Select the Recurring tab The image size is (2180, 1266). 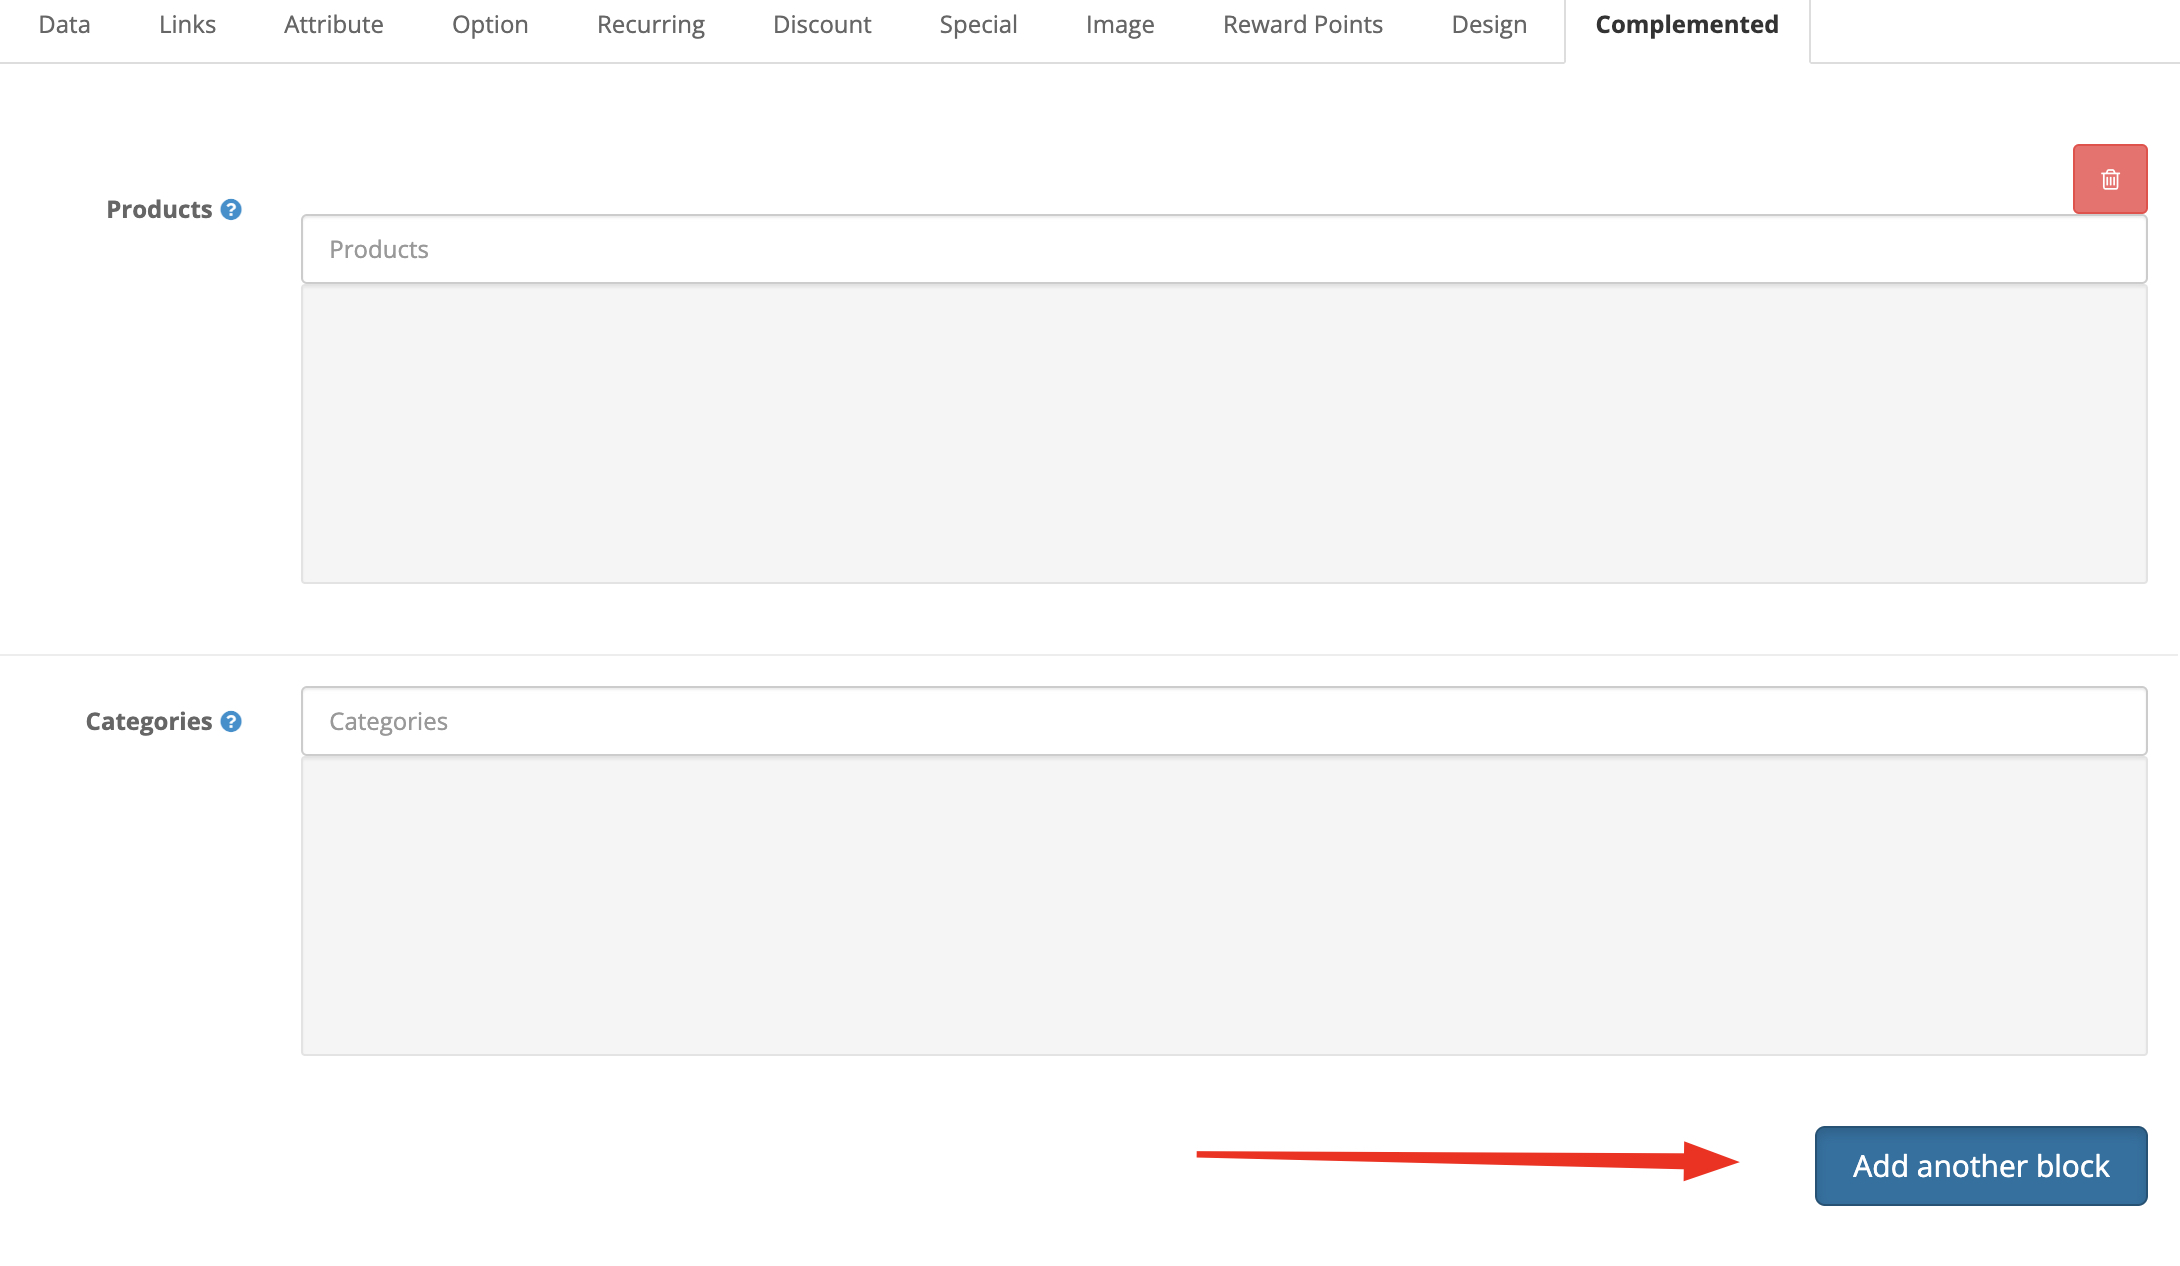(649, 24)
